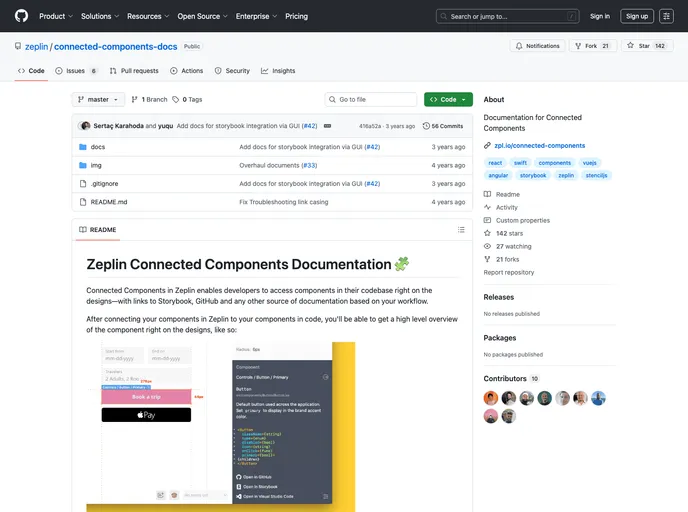Fork the repository
This screenshot has width=688, height=512.
point(593,46)
